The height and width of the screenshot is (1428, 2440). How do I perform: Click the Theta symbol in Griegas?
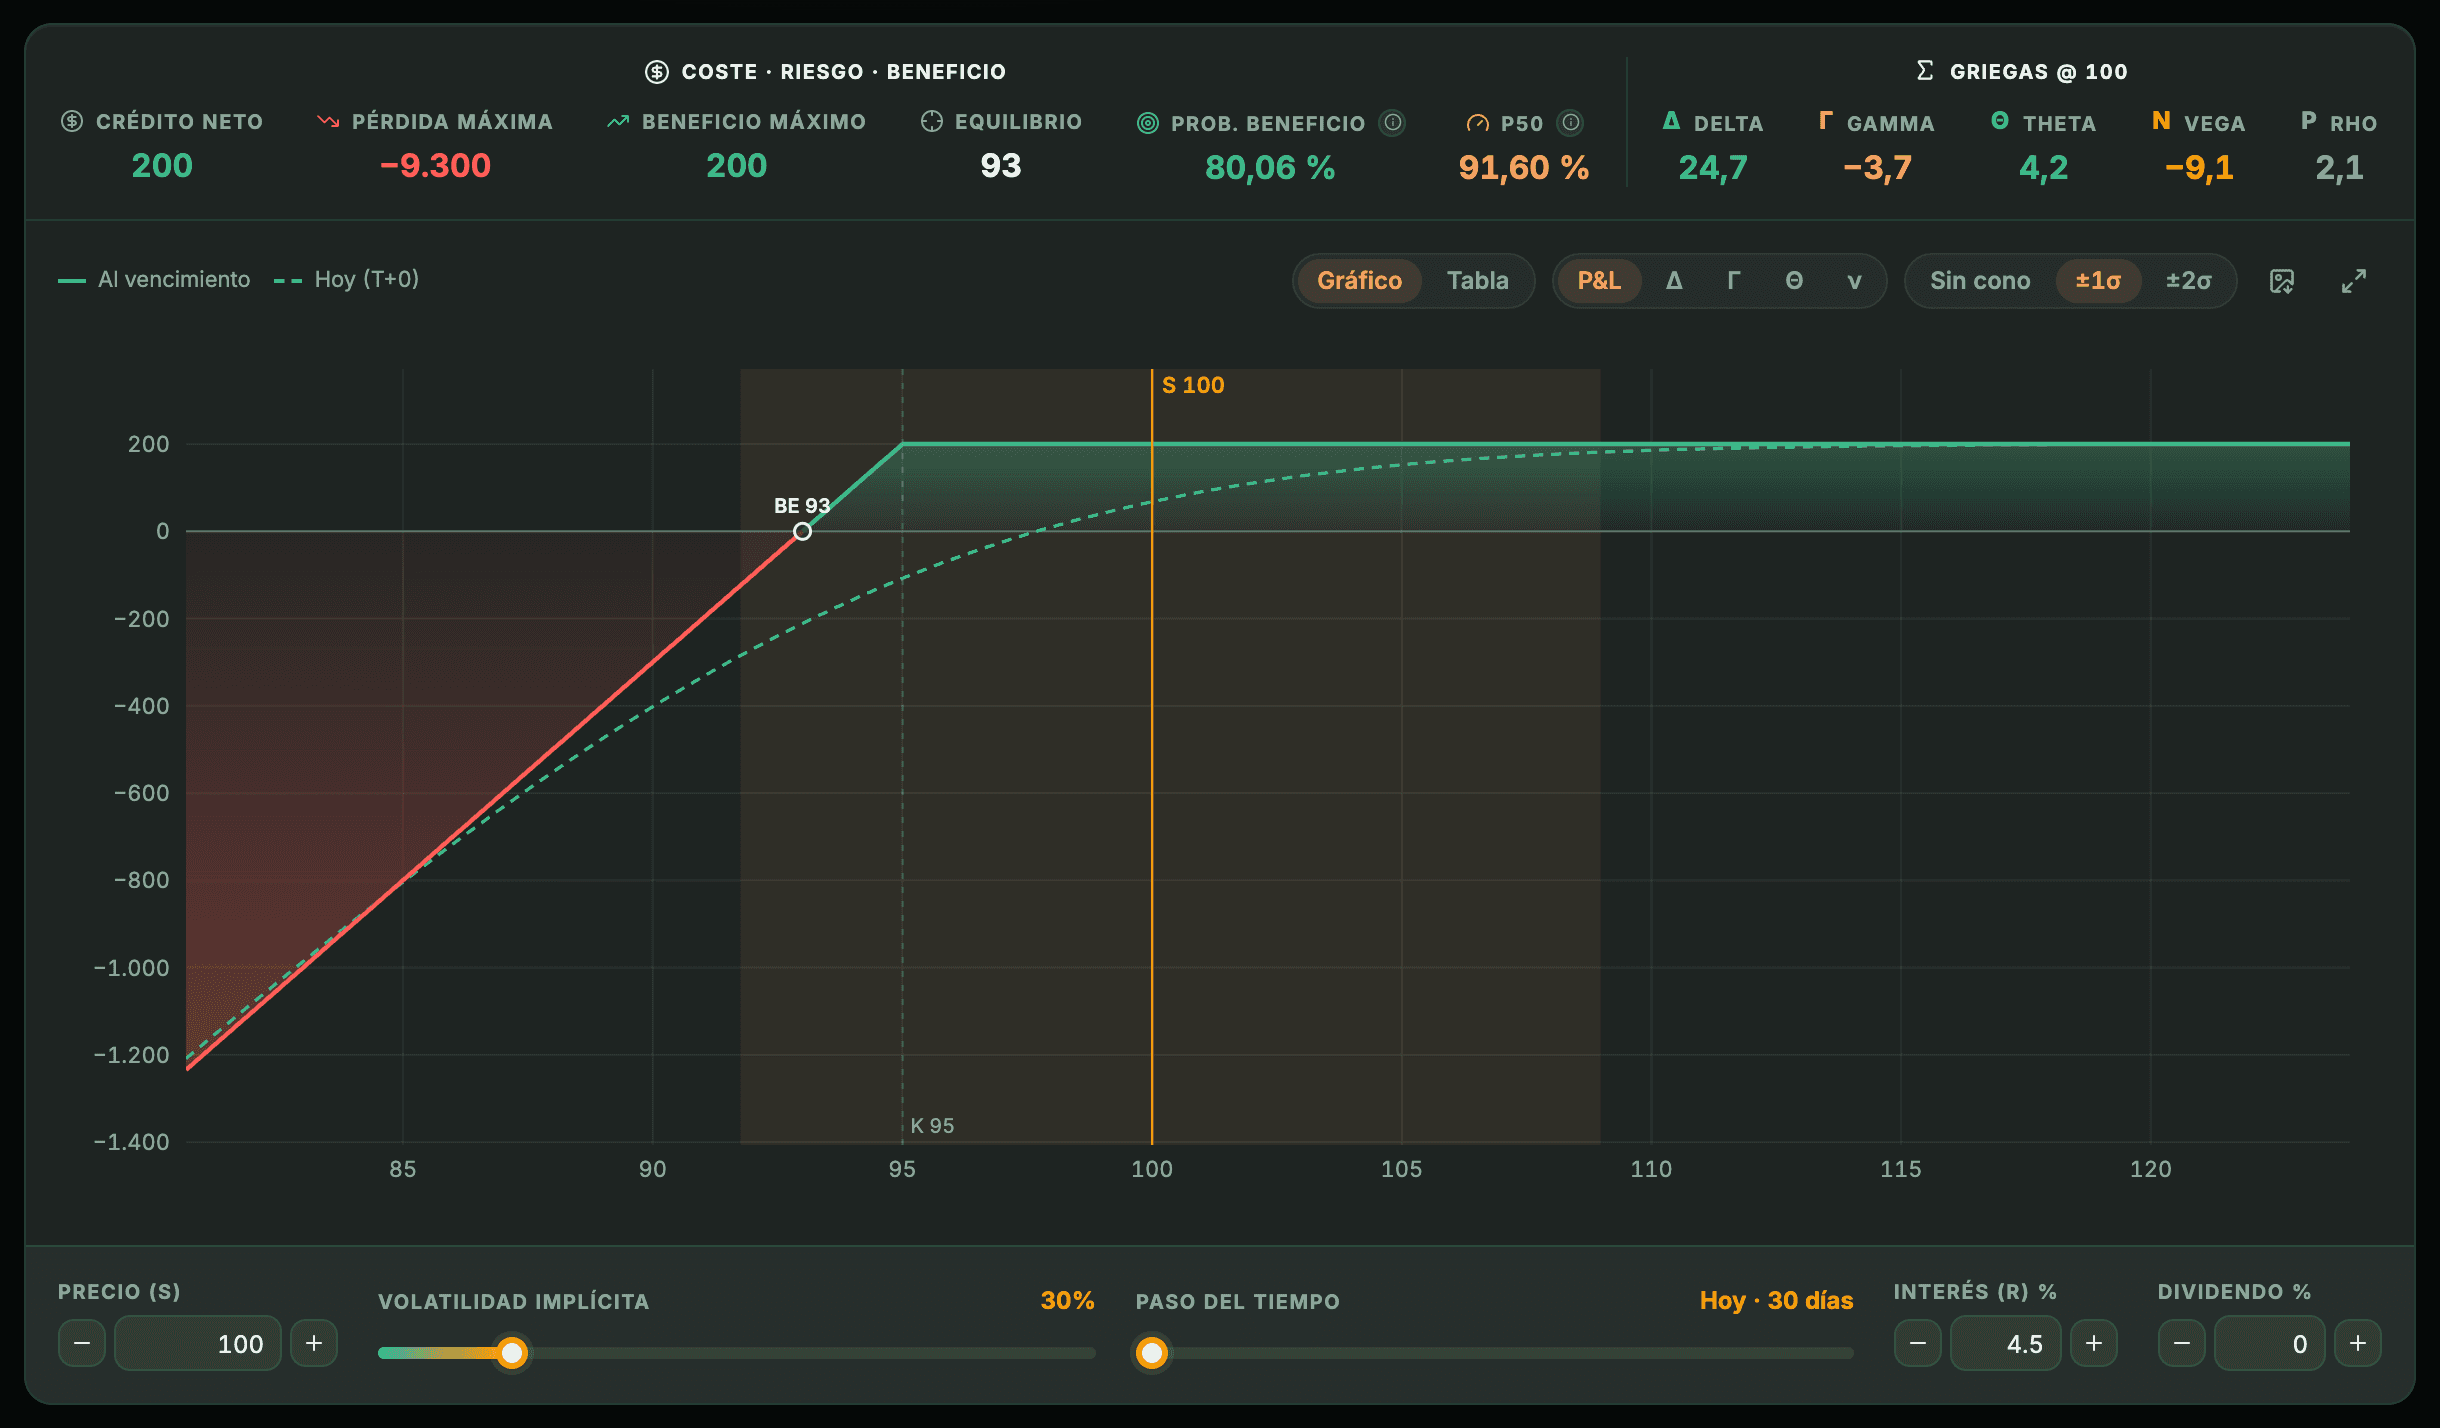[2000, 120]
